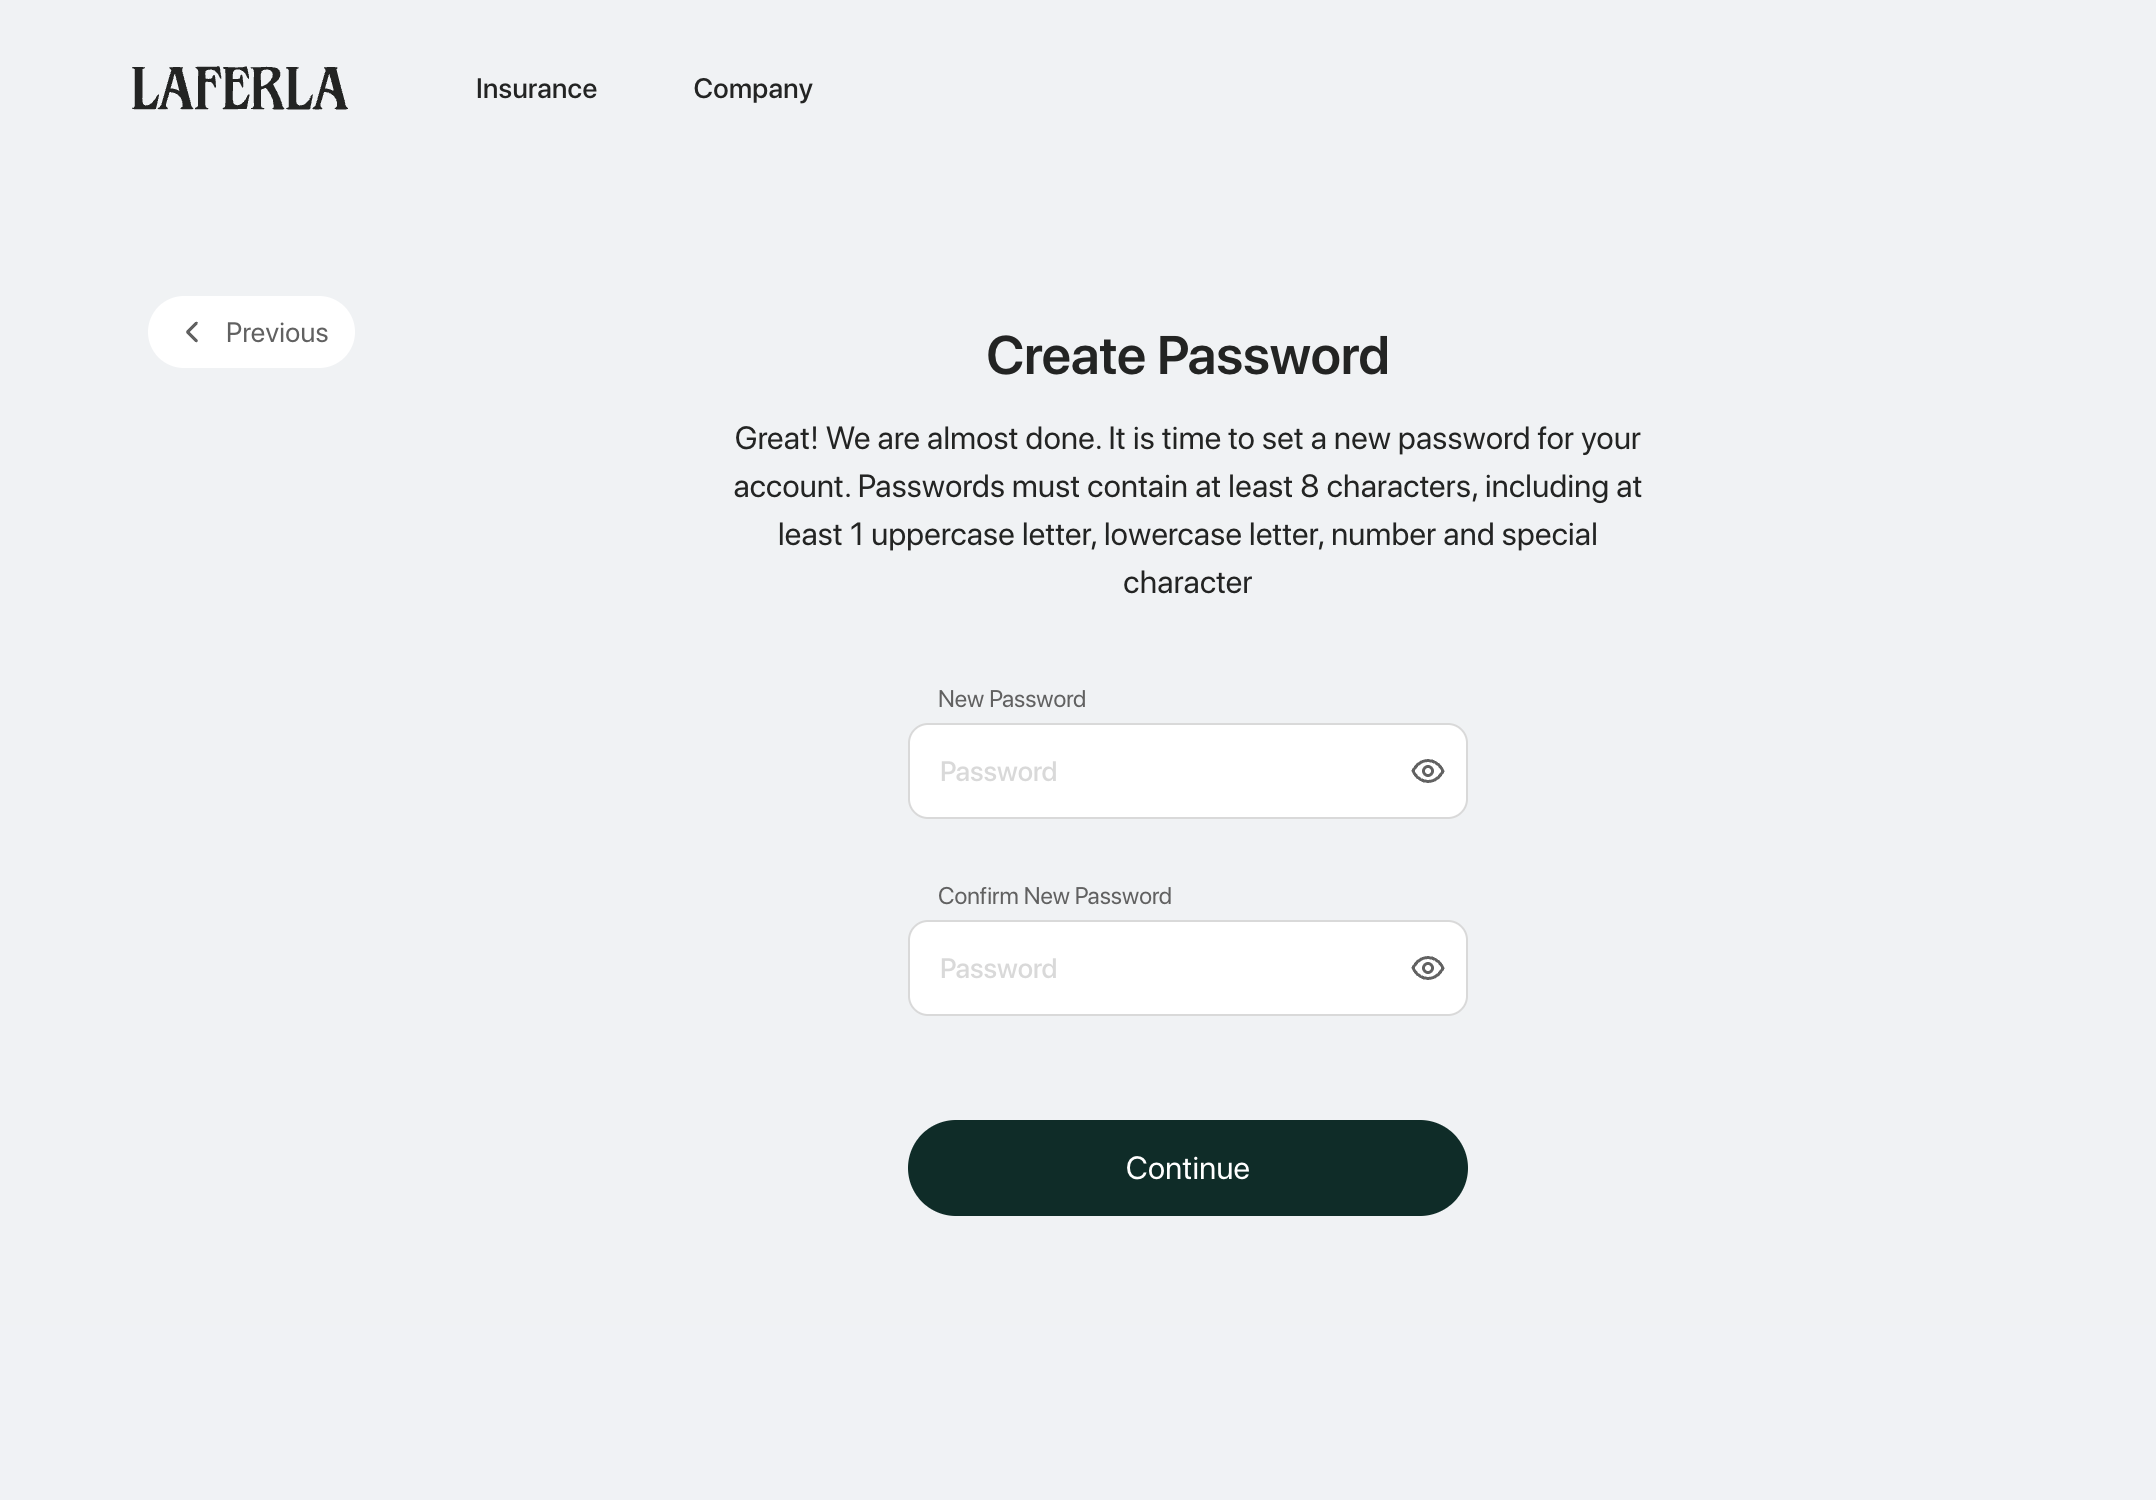Screen dimensions: 2156x1500
Task: Return home via the LAFERLA wordmark
Action: [x=240, y=88]
